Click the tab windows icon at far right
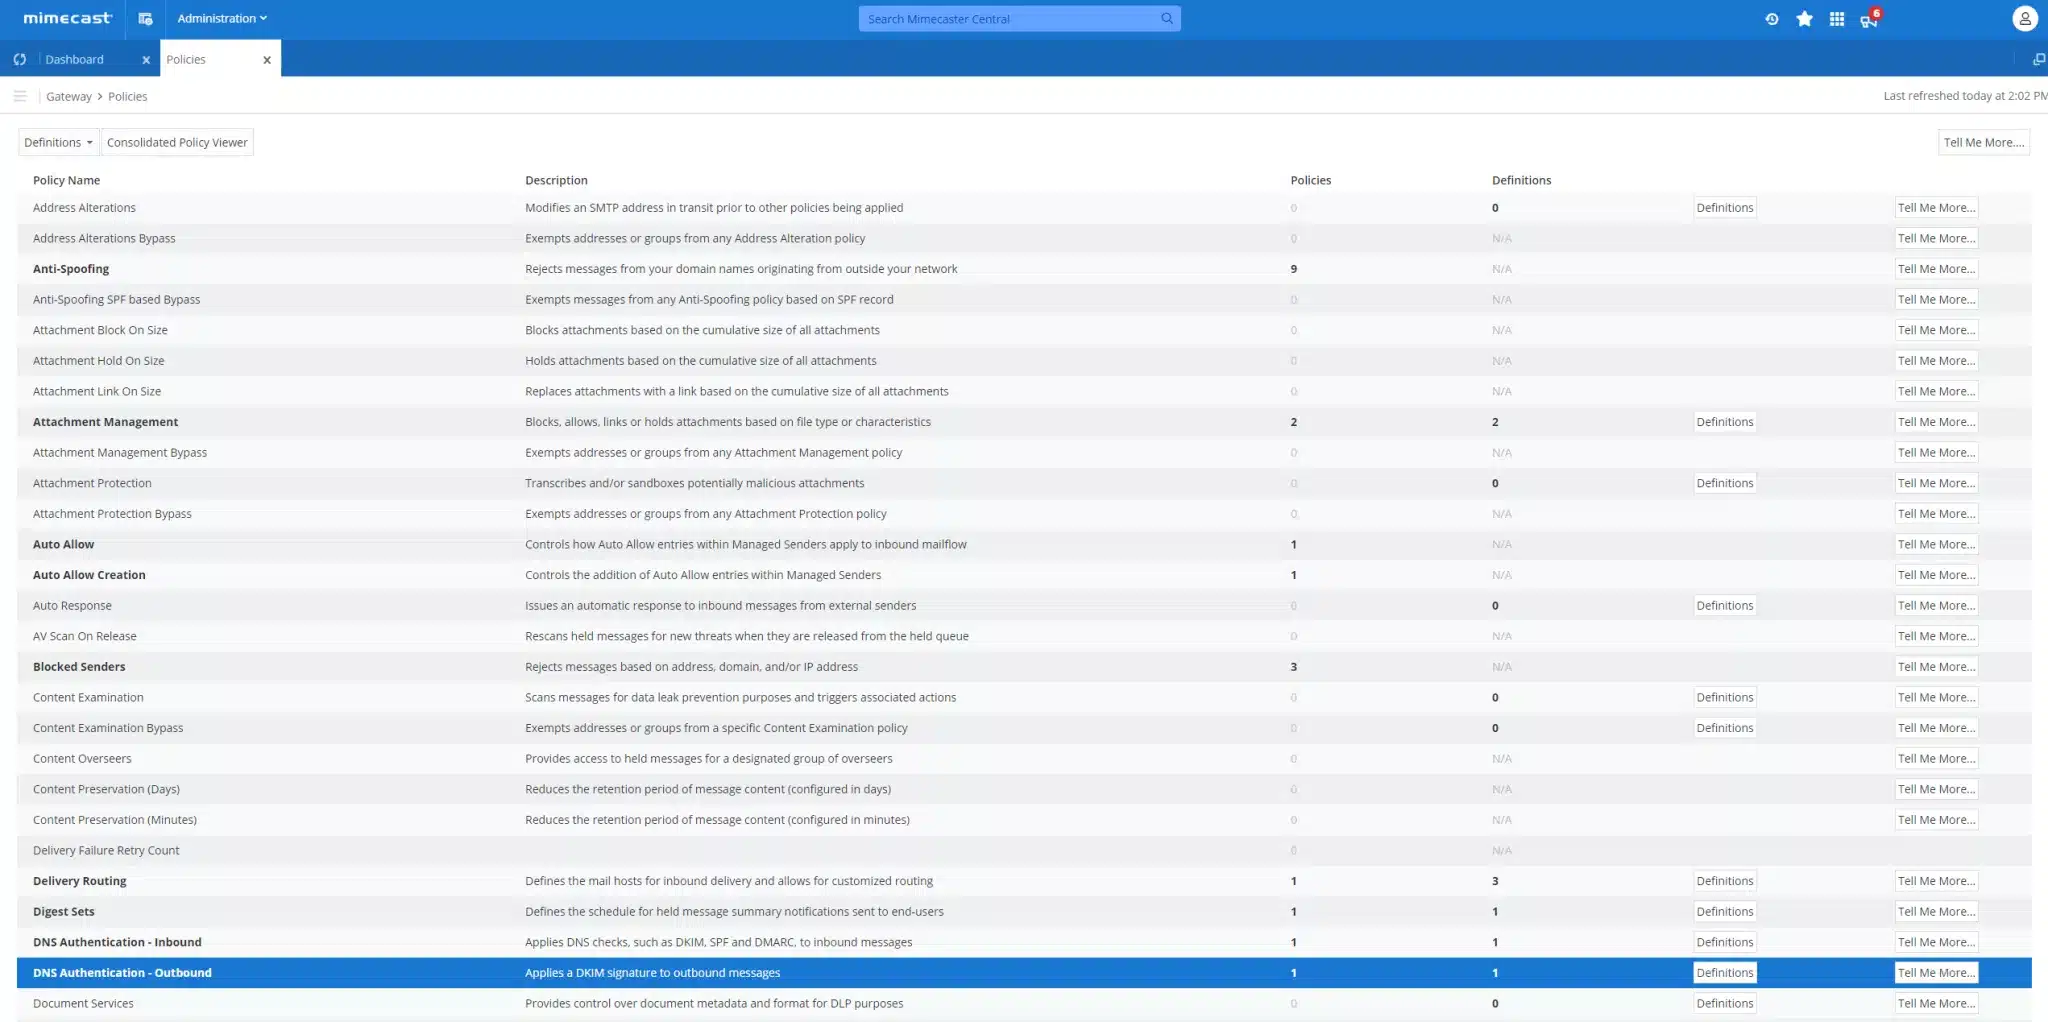This screenshot has width=2048, height=1022. click(x=2038, y=60)
